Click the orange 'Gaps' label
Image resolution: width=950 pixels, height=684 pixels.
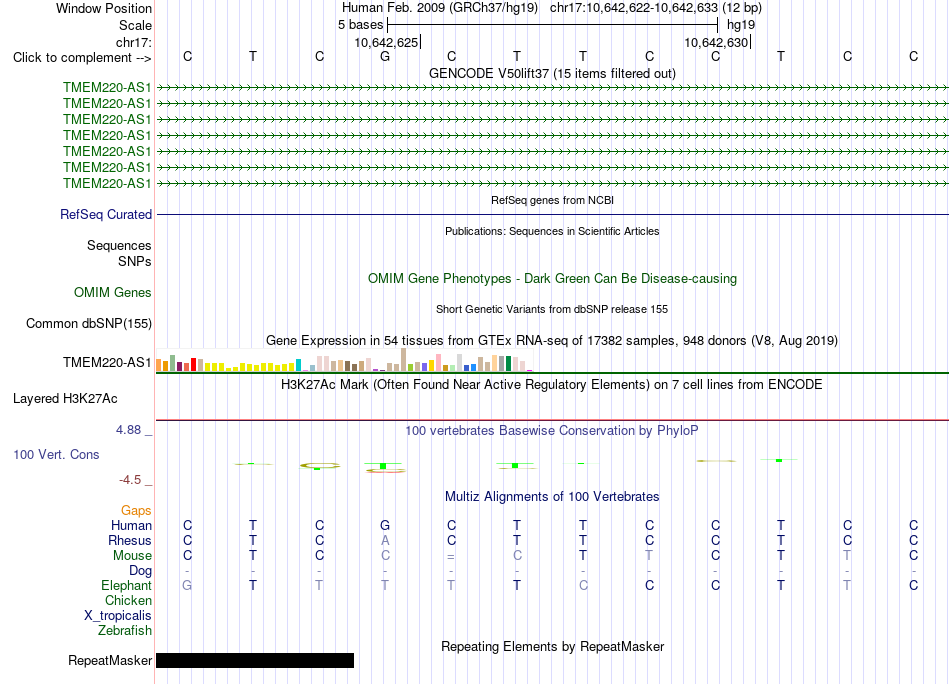pyautogui.click(x=136, y=511)
